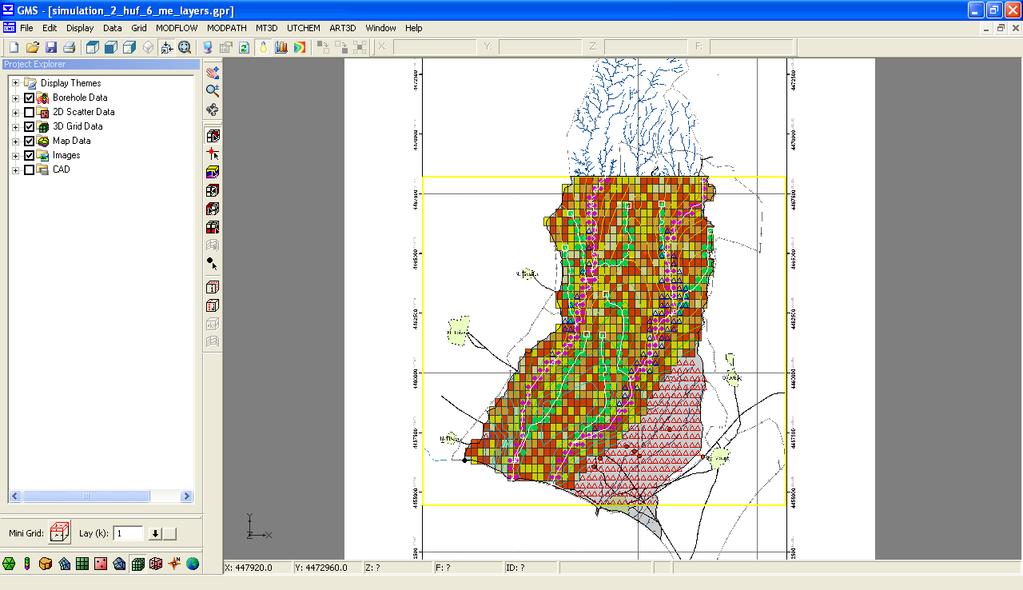The width and height of the screenshot is (1023, 590).
Task: Select the Zoom tool in the vertical toolbar
Action: (212, 91)
